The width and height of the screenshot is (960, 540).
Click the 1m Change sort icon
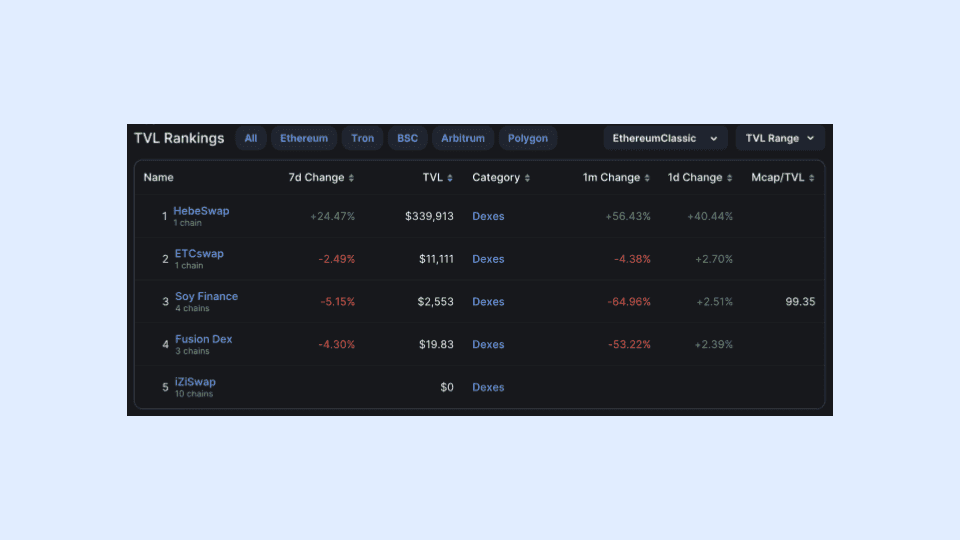coord(647,178)
